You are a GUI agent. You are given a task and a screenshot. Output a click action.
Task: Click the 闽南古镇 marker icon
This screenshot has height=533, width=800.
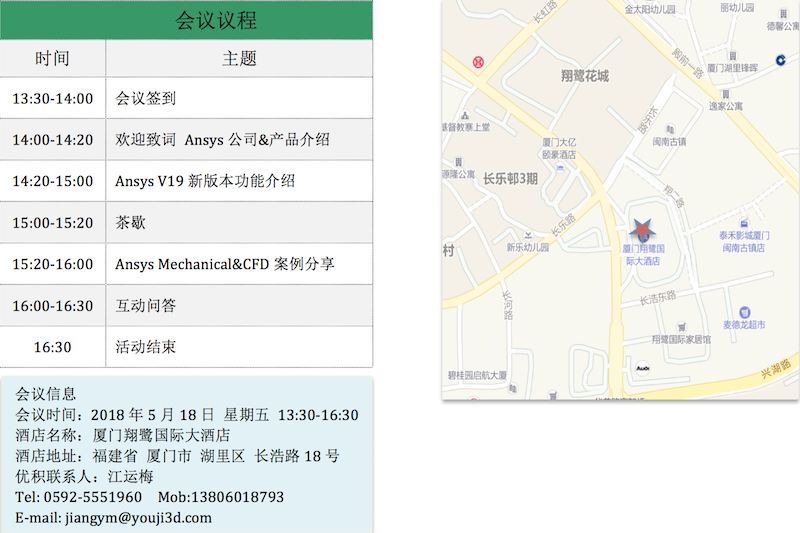[x=670, y=130]
